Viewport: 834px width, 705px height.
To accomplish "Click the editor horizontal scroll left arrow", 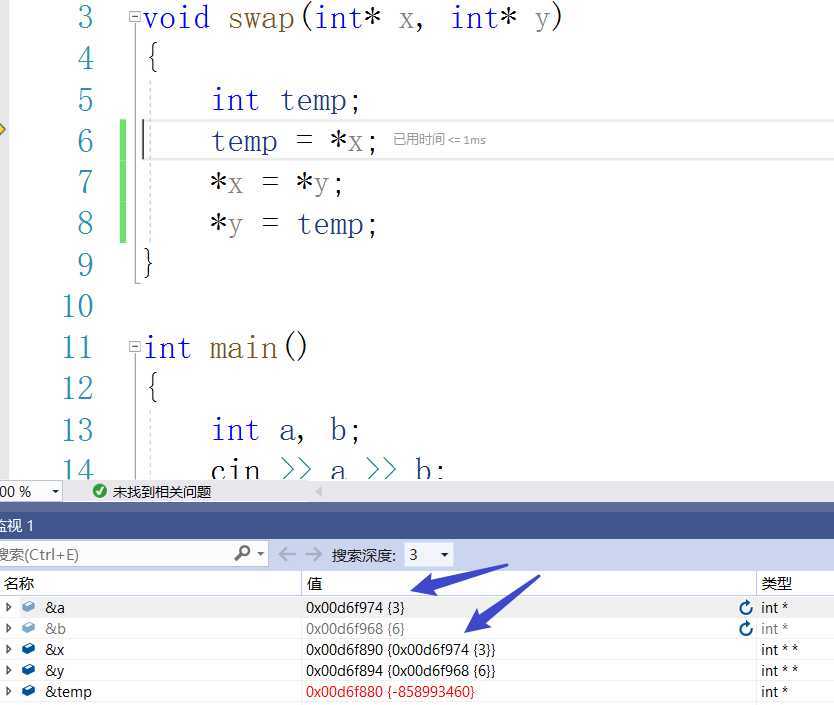I will click(318, 491).
